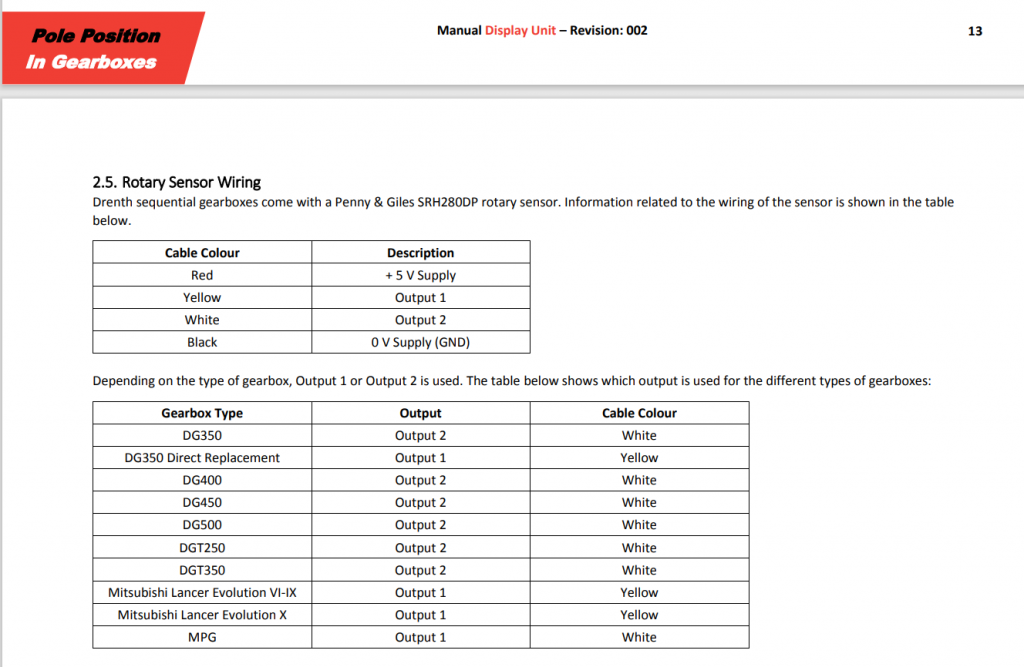1024x667 pixels.
Task: Click the 'Mitsubishi Lancer Evolution VI-IX' cell
Action: tap(202, 593)
